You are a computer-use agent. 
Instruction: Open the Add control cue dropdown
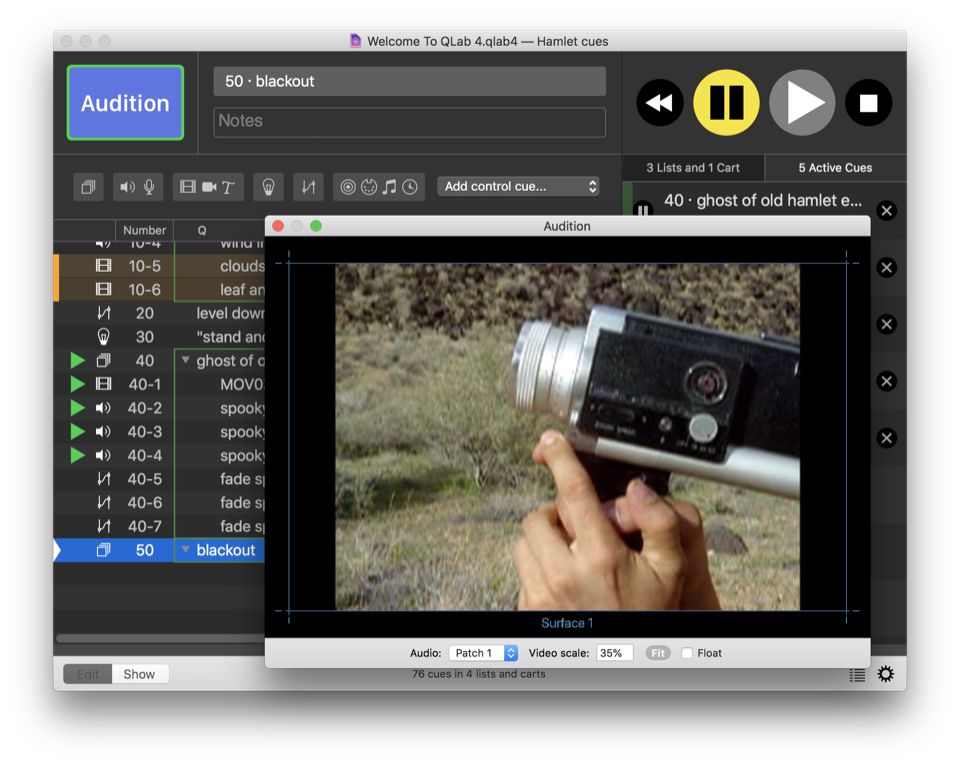pyautogui.click(x=519, y=187)
